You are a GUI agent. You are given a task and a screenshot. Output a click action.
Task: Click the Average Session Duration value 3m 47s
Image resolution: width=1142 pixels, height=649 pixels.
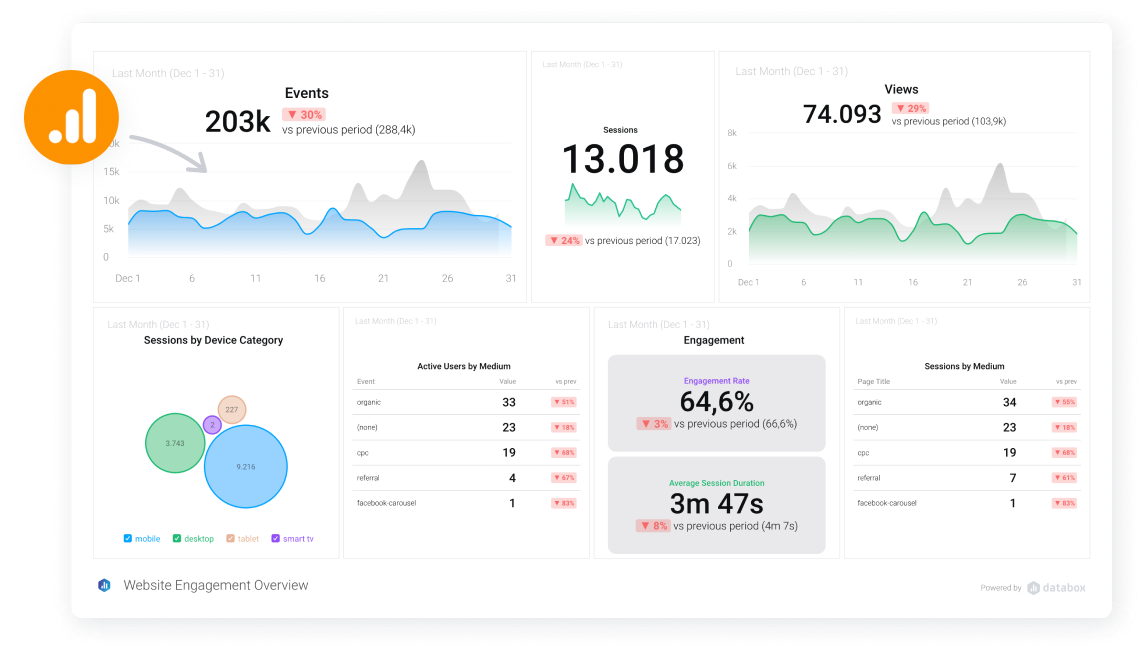point(717,503)
